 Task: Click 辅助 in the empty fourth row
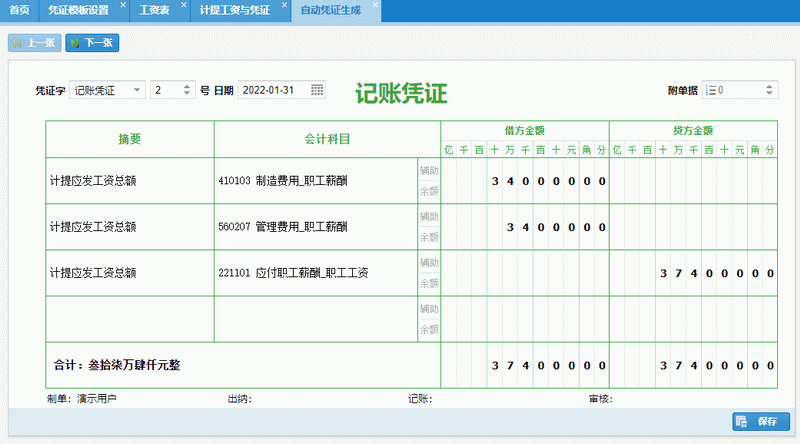[x=429, y=309]
